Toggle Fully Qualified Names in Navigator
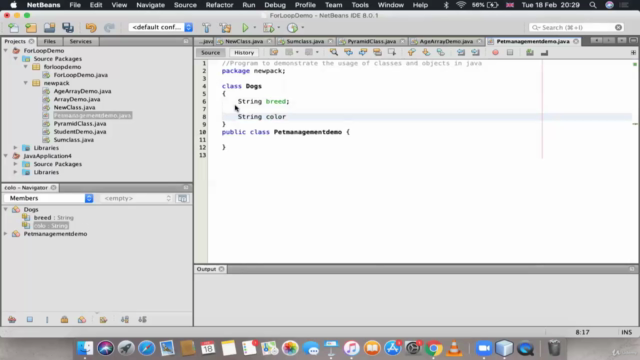 tap(103, 320)
